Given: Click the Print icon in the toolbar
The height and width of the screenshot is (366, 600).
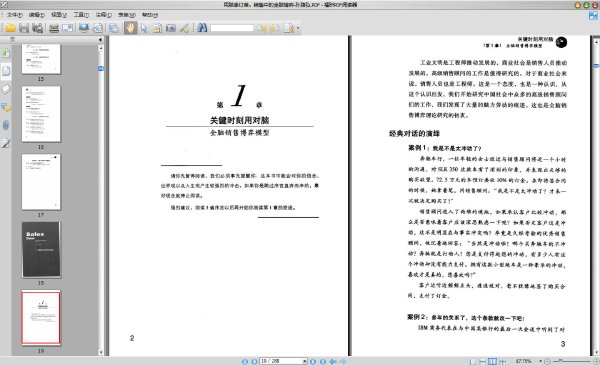Looking at the screenshot, I should click(54, 28).
